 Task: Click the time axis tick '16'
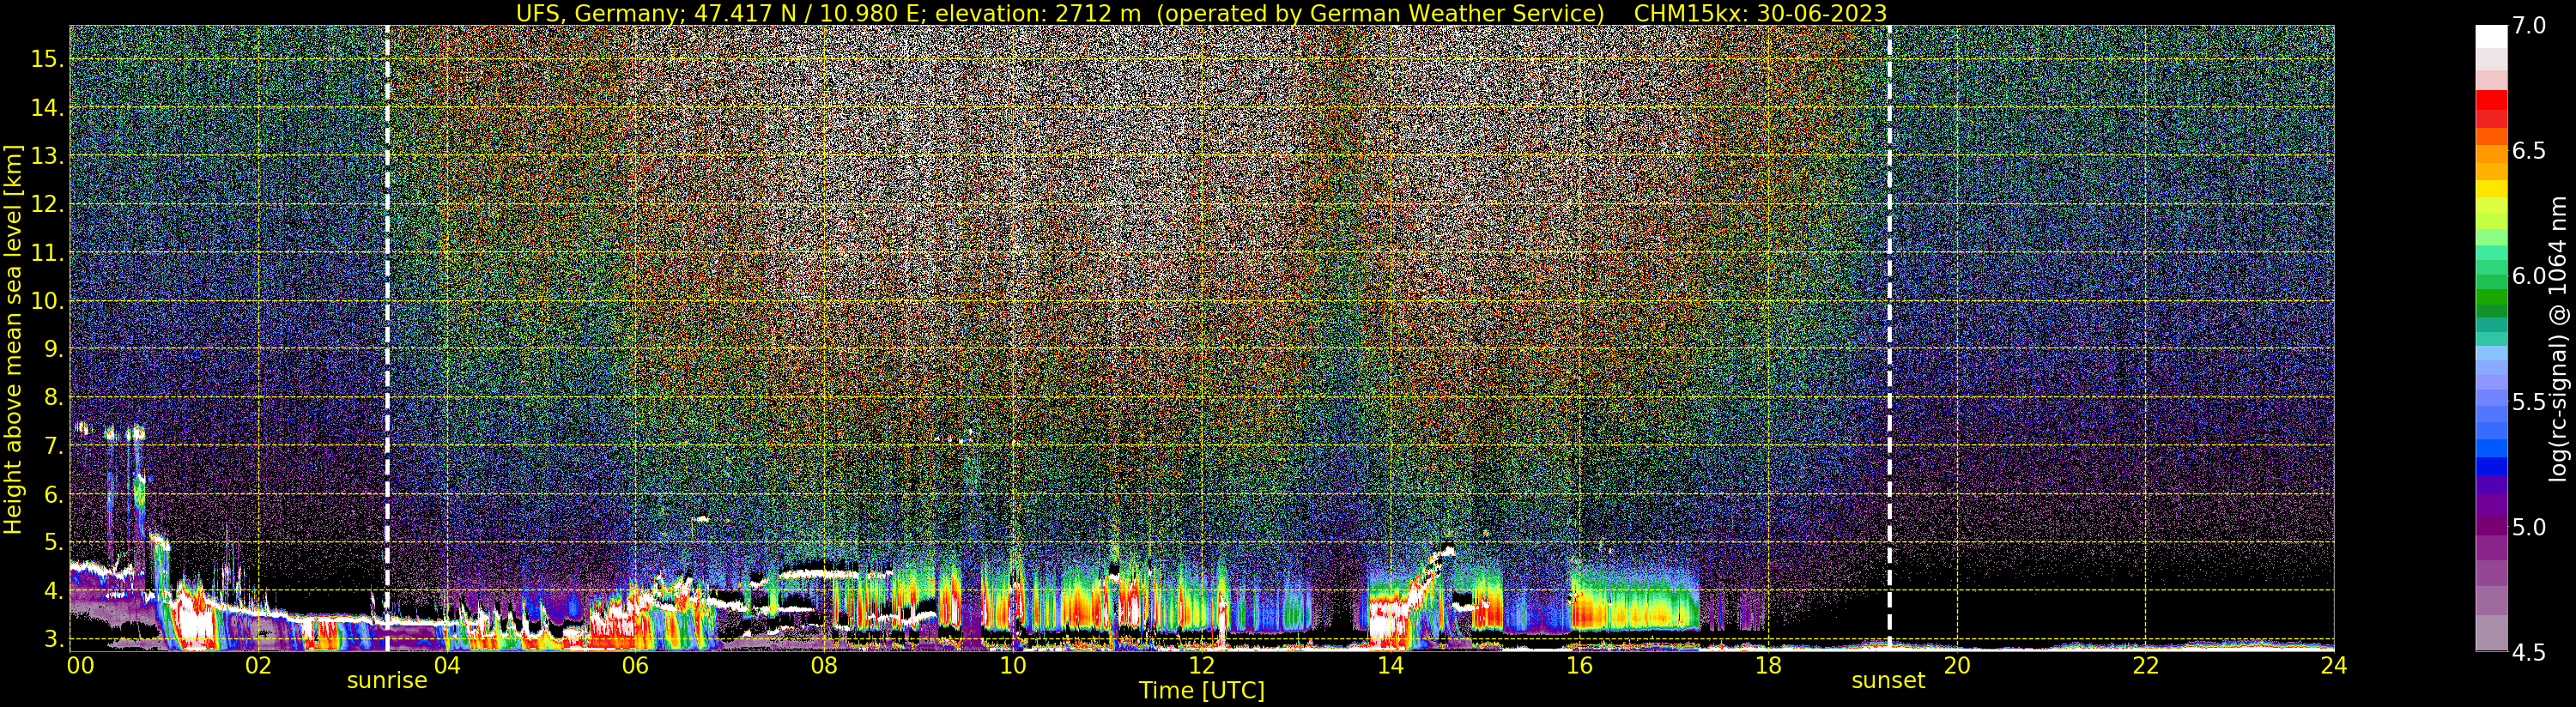tap(1579, 666)
